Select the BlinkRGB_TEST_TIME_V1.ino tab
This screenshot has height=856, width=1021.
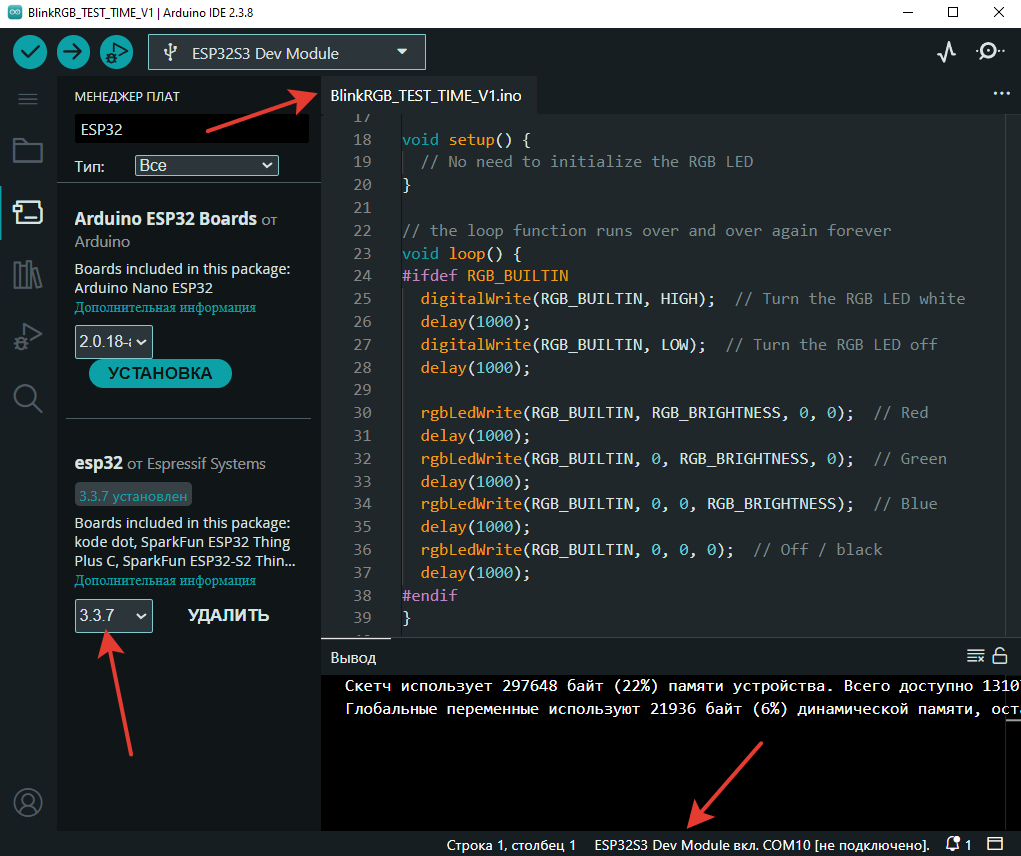[x=426, y=96]
